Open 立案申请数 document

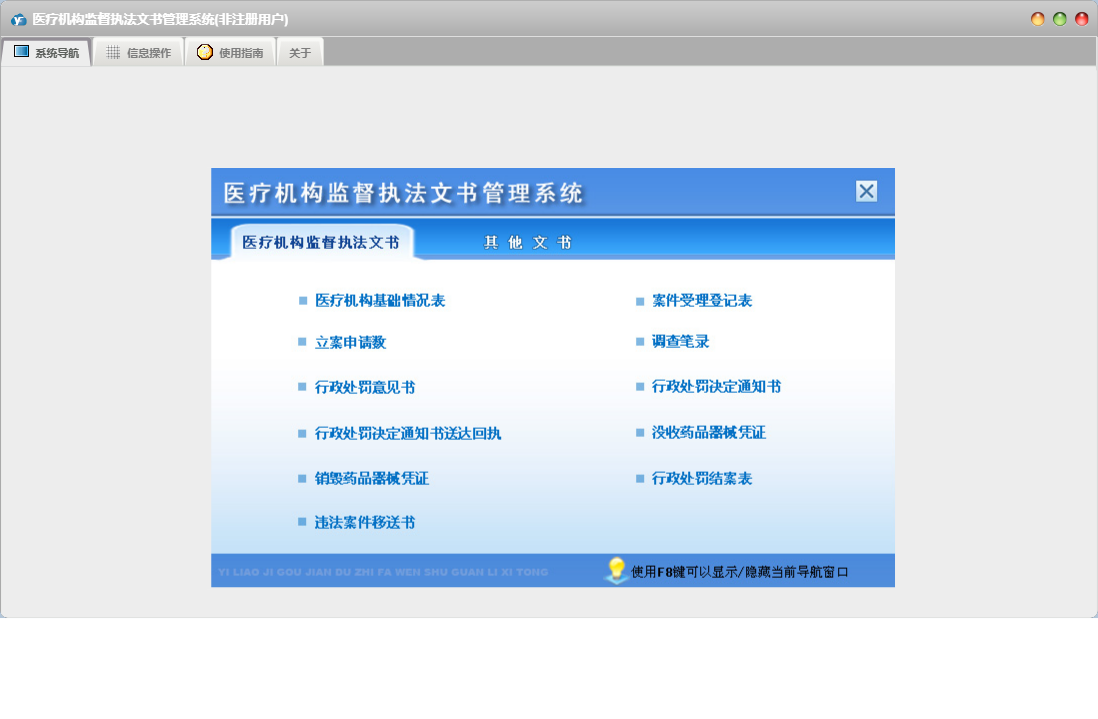[350, 342]
